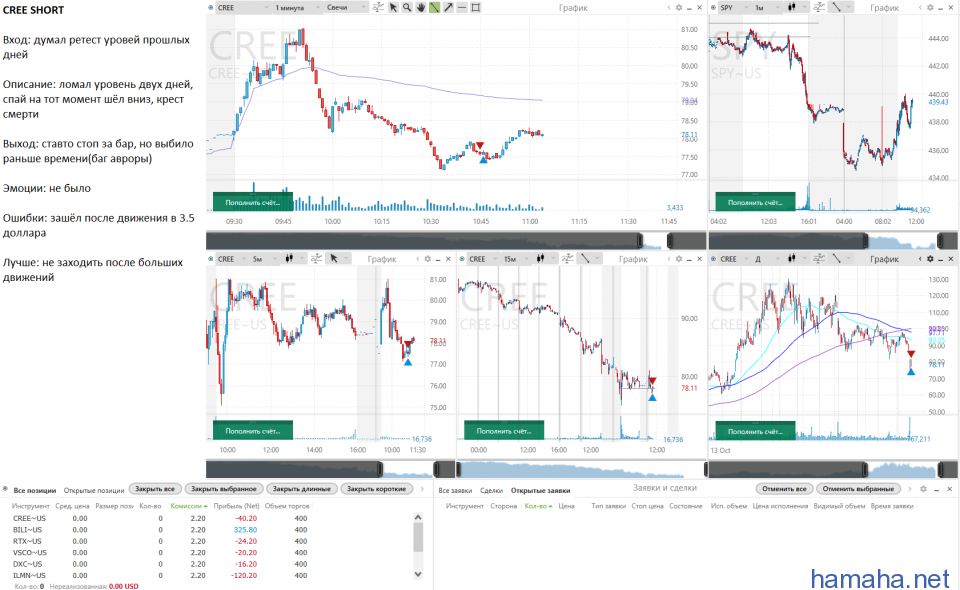Expand chevron in CREE 1-minute chart header
Viewport: 960px width, 590px height.
(669, 7)
